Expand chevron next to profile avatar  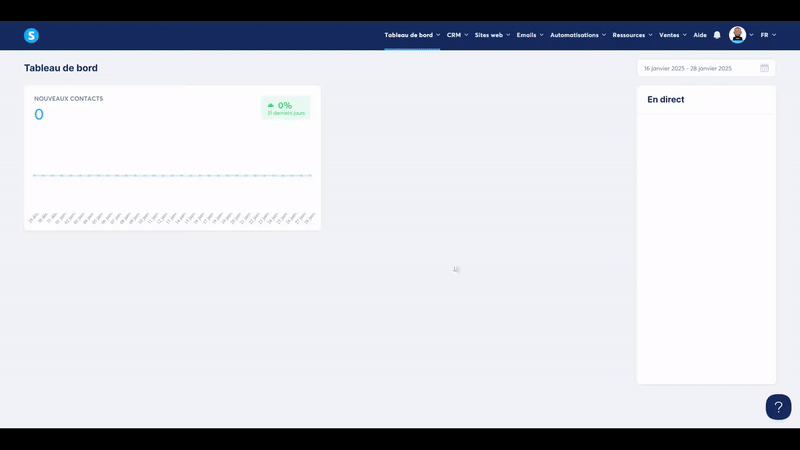click(751, 35)
